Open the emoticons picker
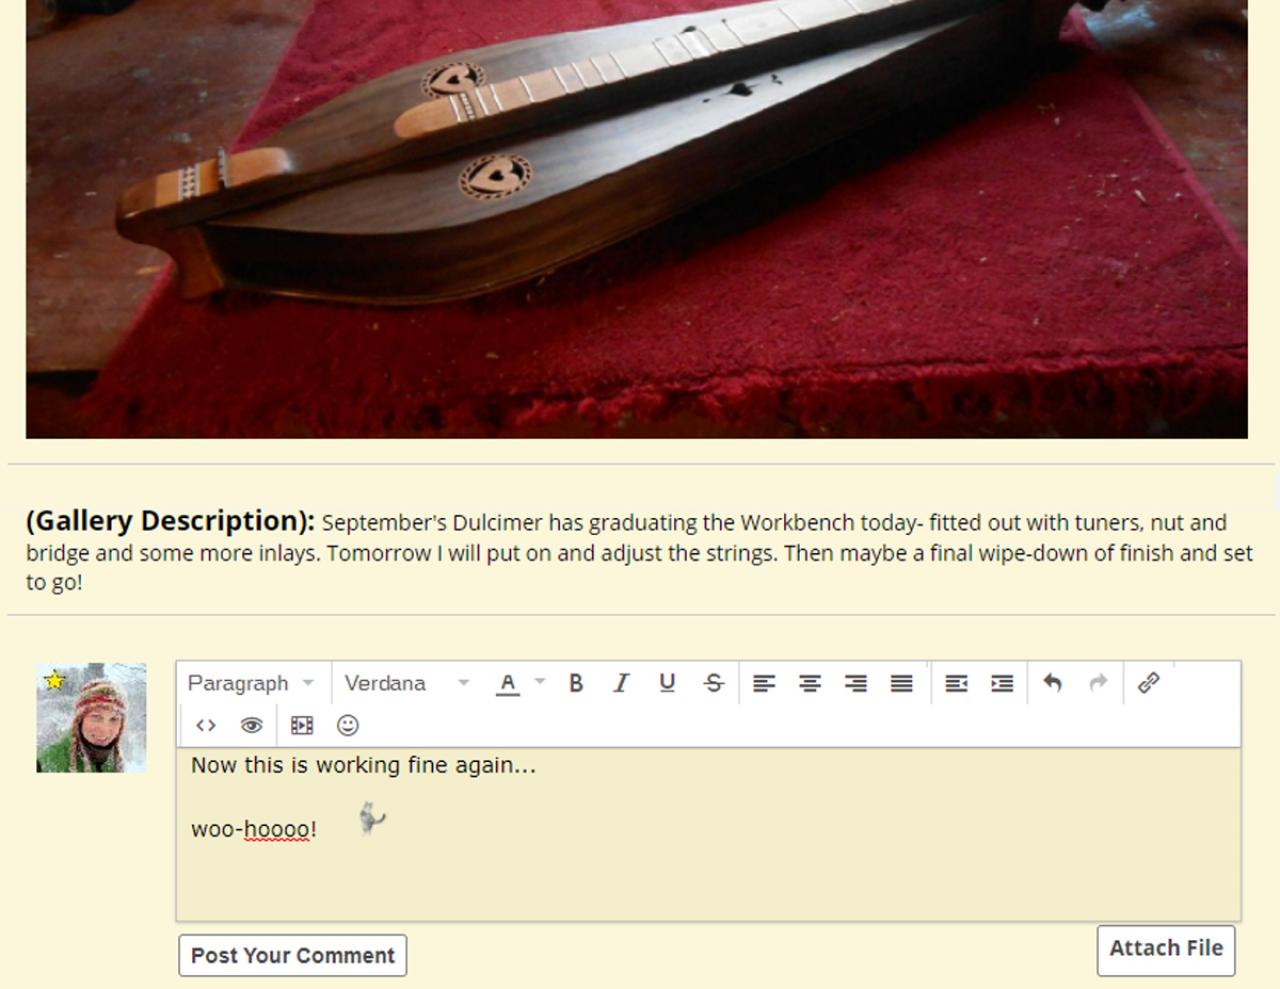 coord(348,725)
